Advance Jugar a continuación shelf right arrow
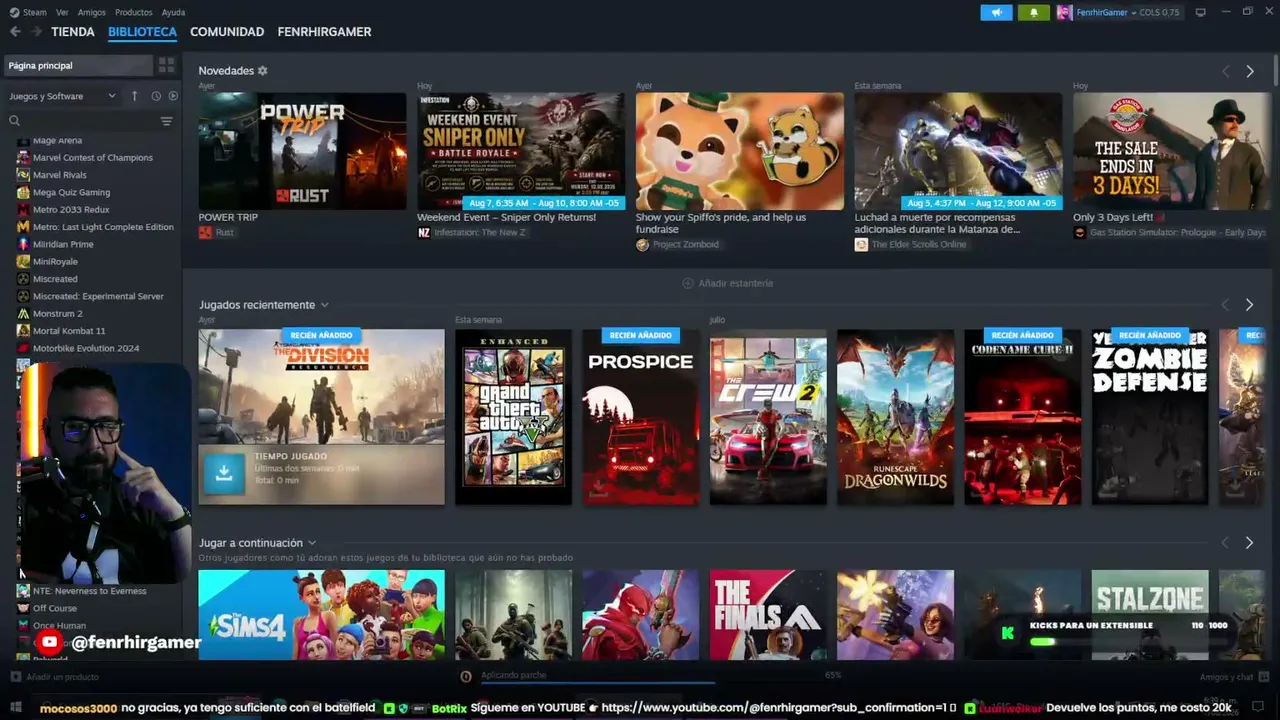1280x720 pixels. click(x=1249, y=543)
